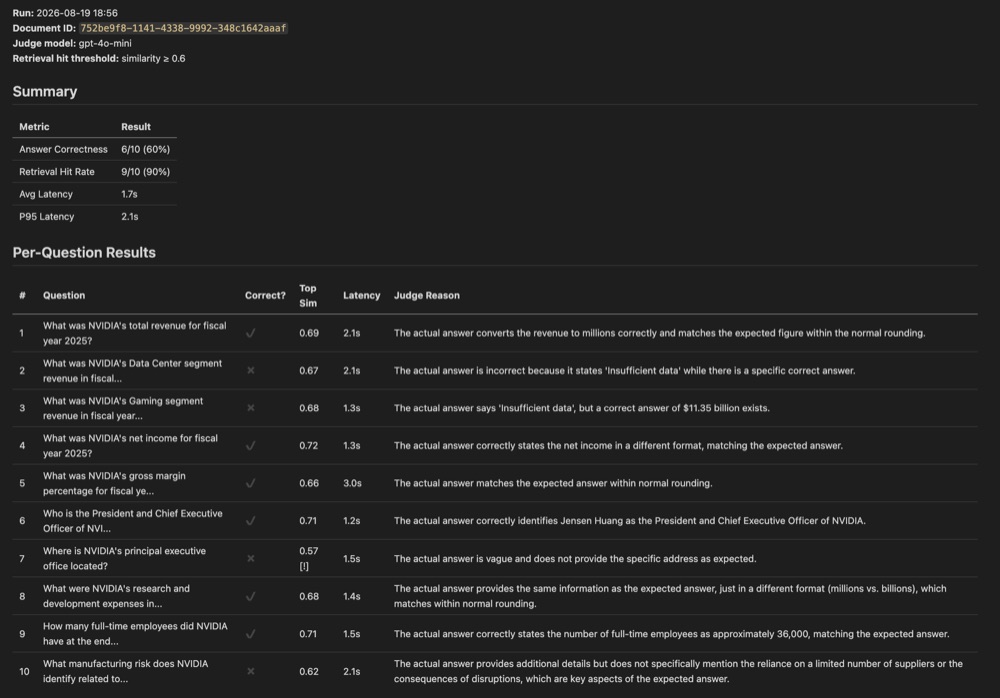Click the 6/10 (60%) result value
This screenshot has width=1000, height=698.
pyautogui.click(x=145, y=149)
